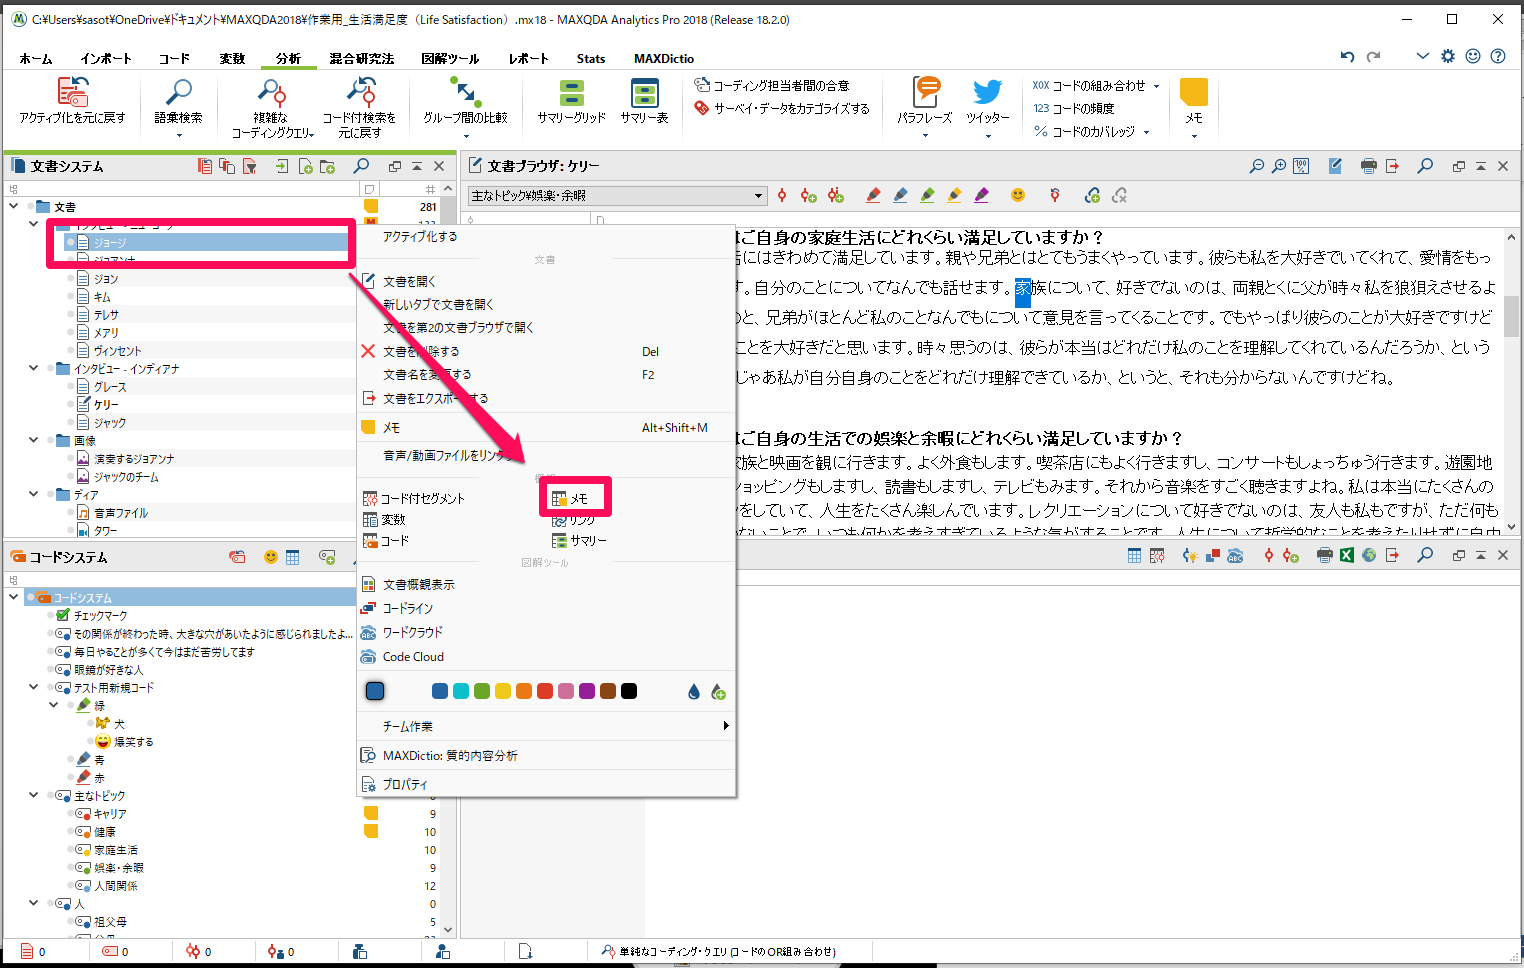Click the zoom out icon in Document Browser
The width and height of the screenshot is (1524, 968).
tap(1256, 166)
